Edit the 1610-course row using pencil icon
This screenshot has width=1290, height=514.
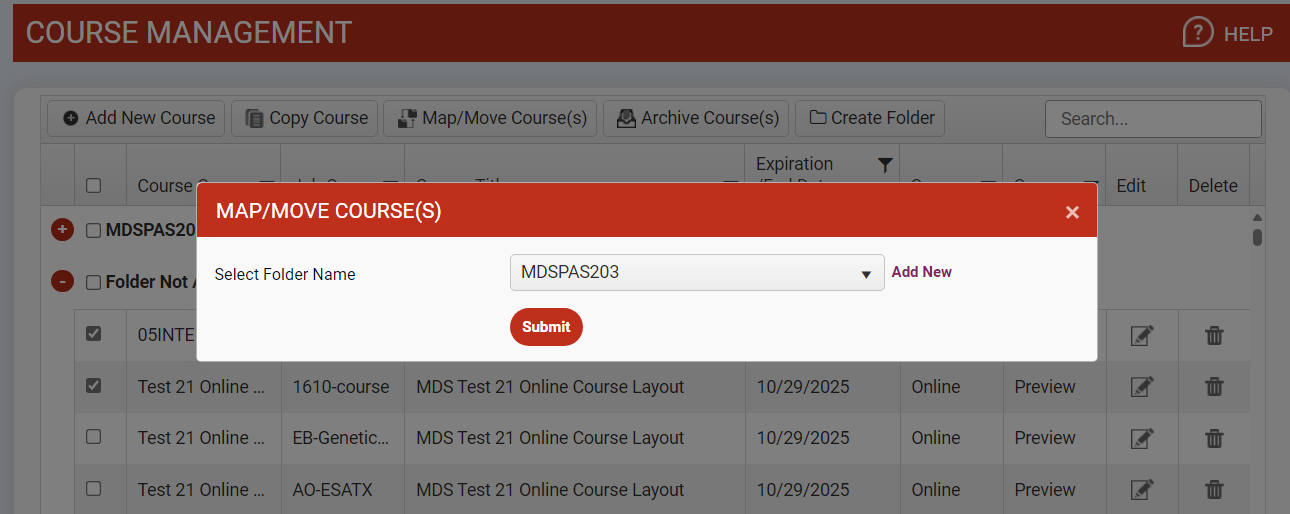click(1141, 387)
